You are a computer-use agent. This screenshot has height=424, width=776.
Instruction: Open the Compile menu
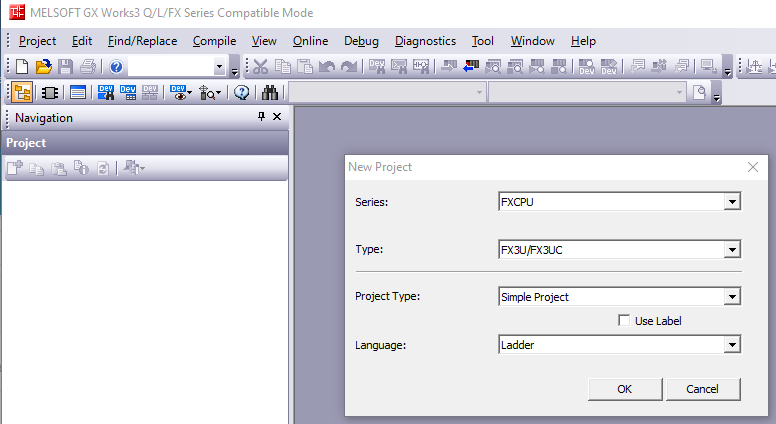pos(214,41)
